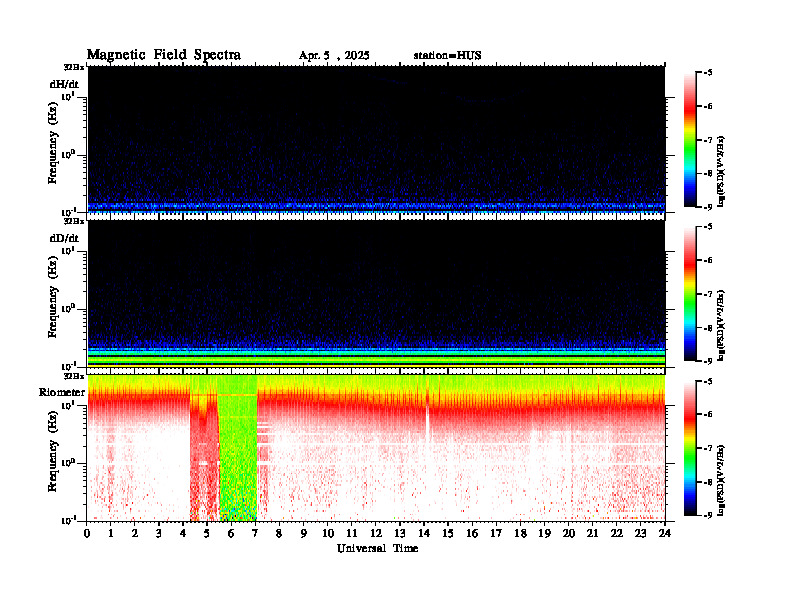Click hour "2" on the Universal Time axis
Viewport: 792px width, 612px height.
(135, 533)
